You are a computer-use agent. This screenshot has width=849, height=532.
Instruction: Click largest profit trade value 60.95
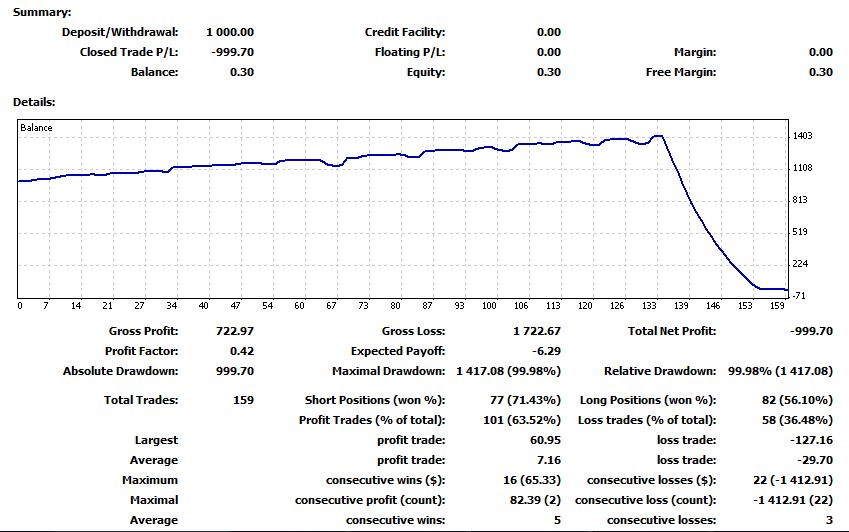(x=545, y=440)
